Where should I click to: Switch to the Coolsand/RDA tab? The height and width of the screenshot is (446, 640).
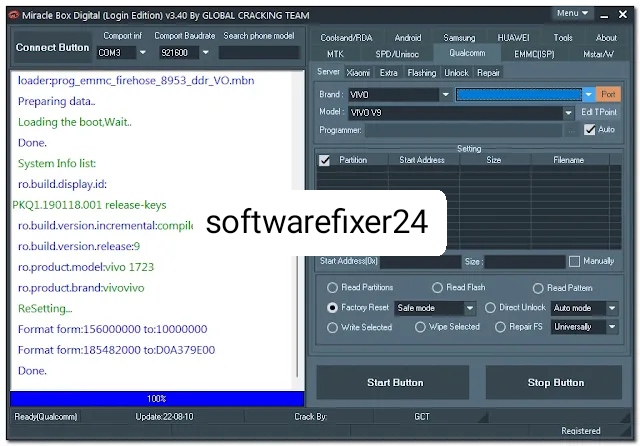[346, 38]
